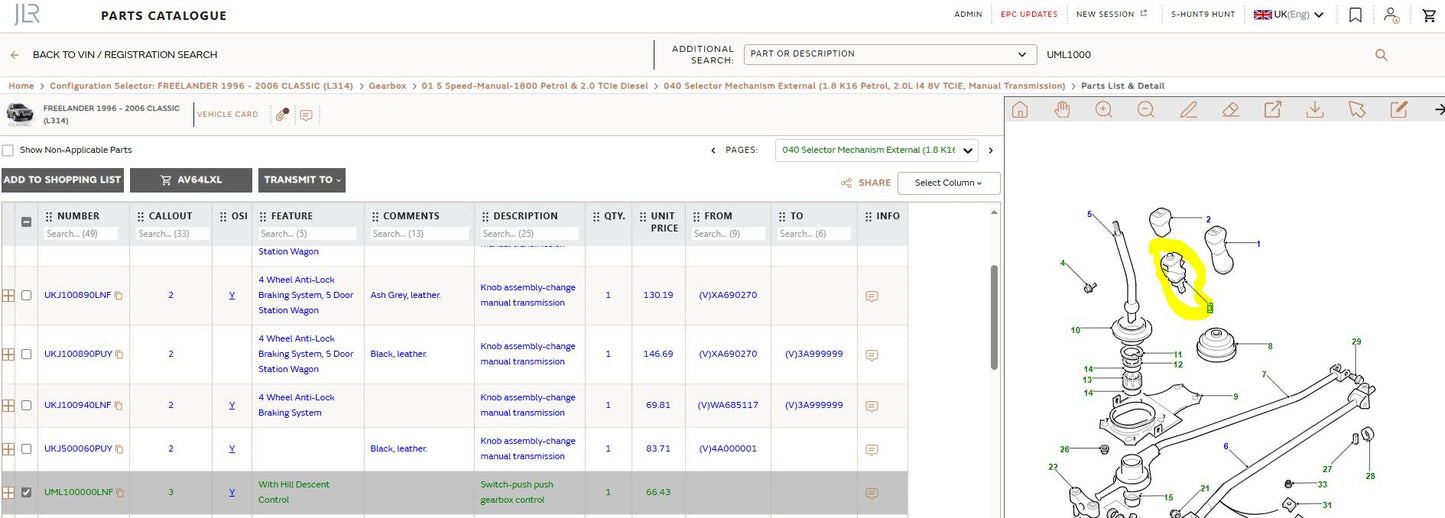Select the eraser tool

pos(1231,110)
